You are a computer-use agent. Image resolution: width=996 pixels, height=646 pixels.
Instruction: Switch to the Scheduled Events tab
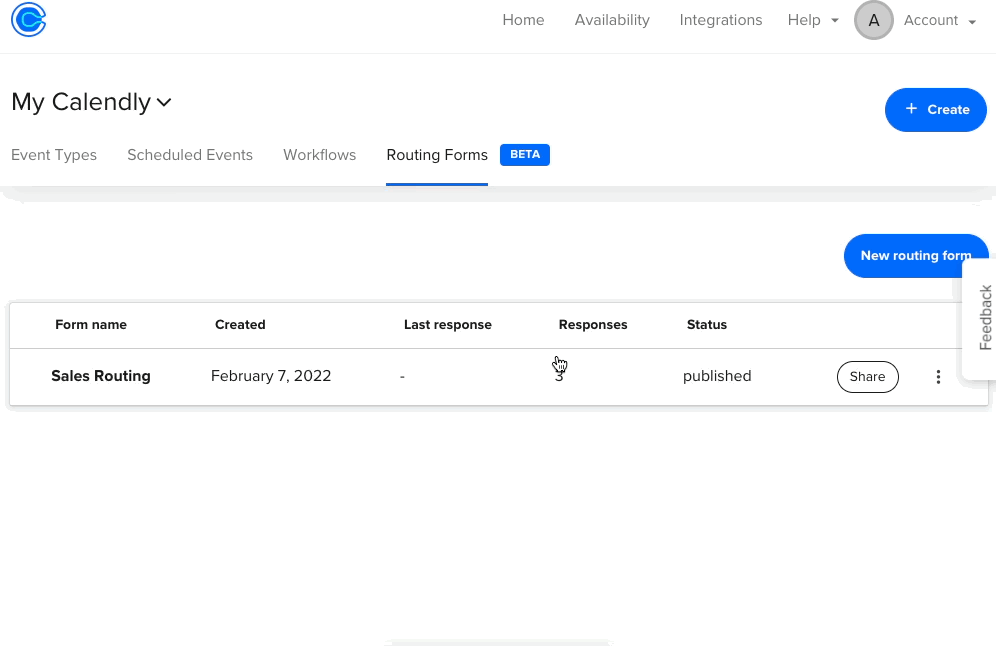click(190, 155)
